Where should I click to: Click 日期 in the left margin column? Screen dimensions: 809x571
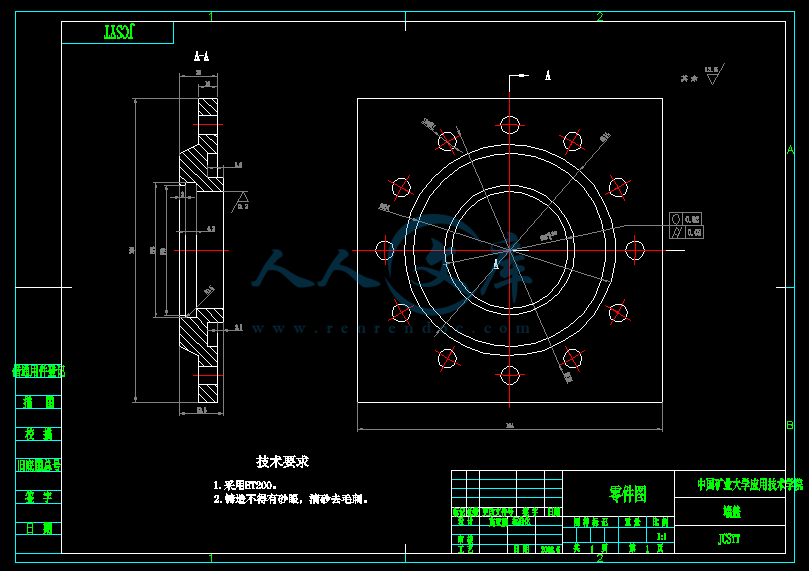click(39, 529)
